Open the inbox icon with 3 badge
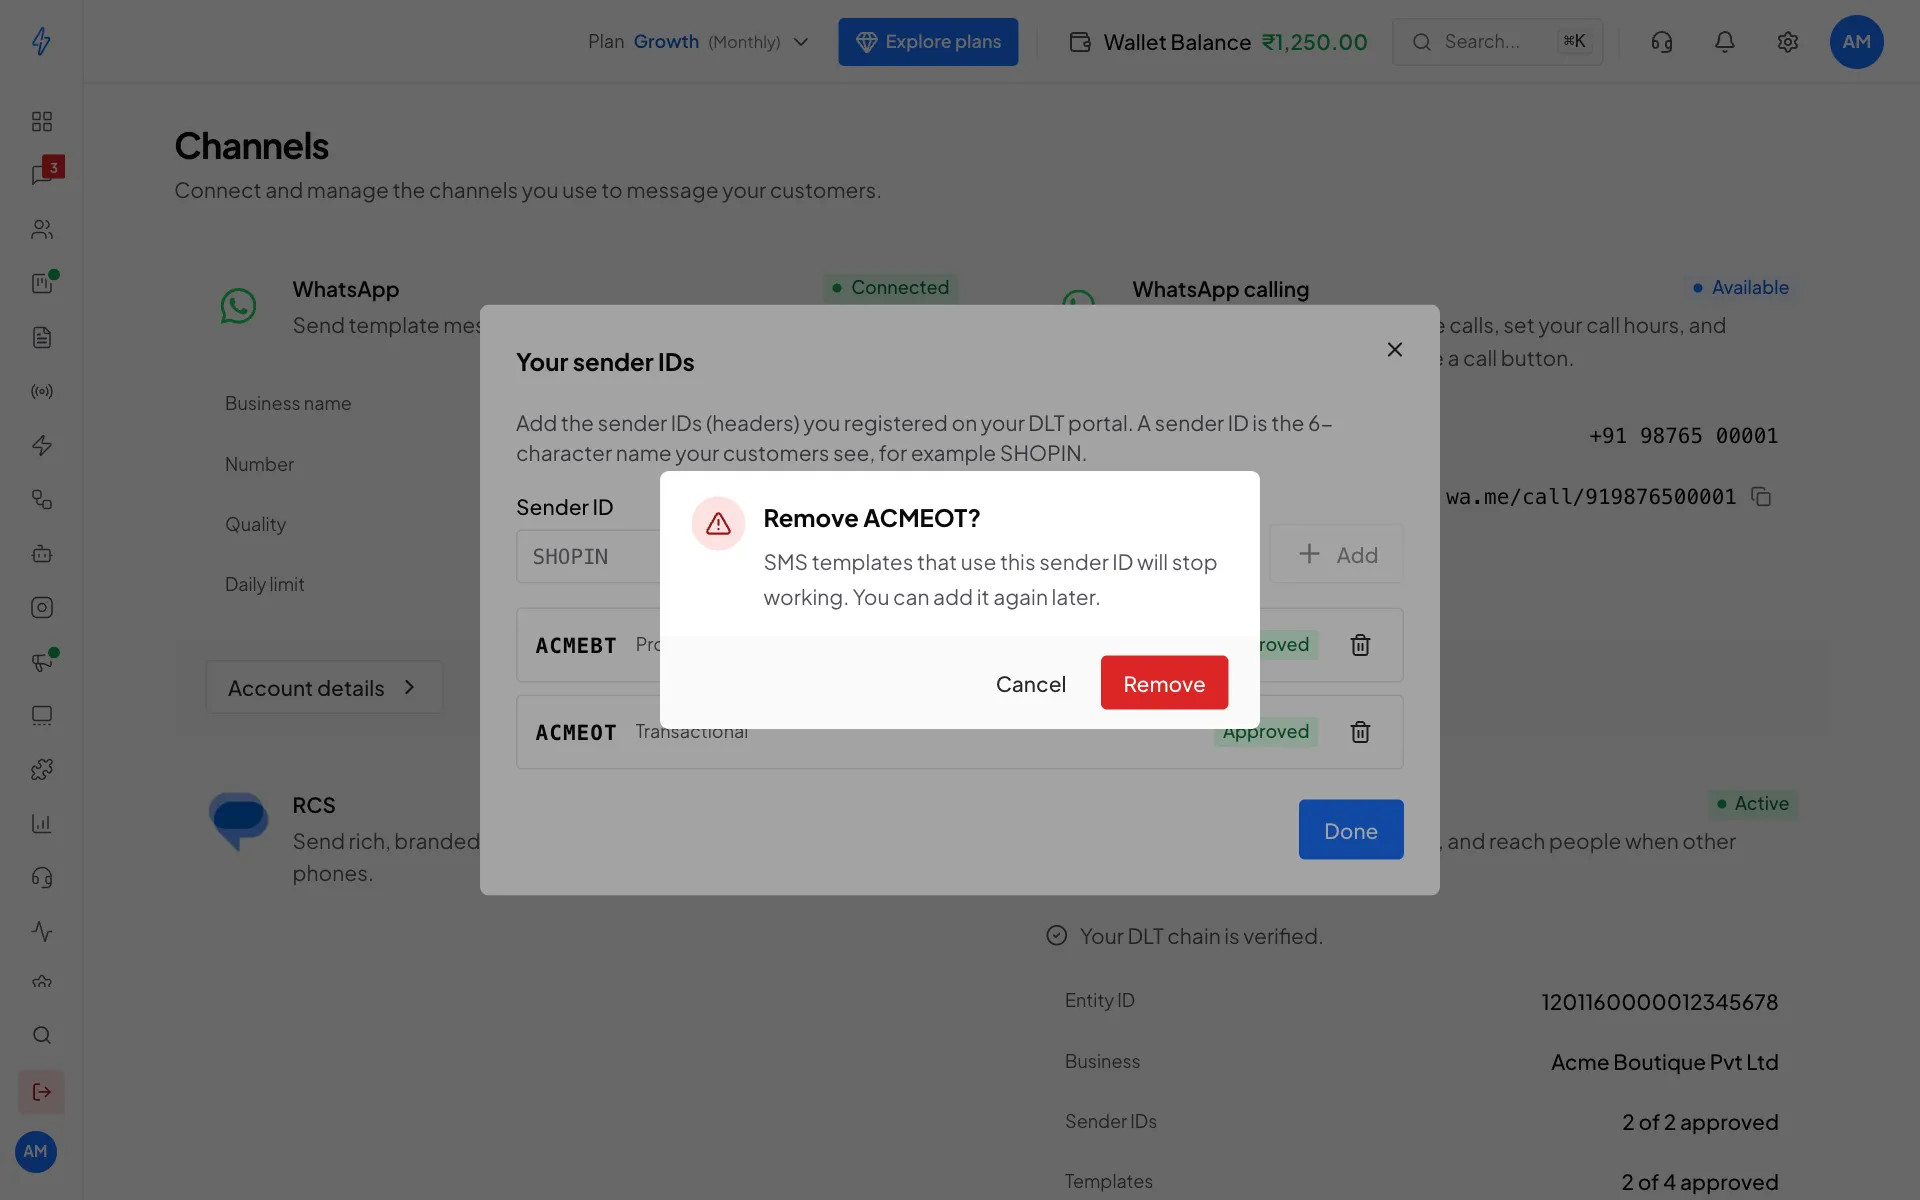The height and width of the screenshot is (1200, 1920). click(42, 174)
